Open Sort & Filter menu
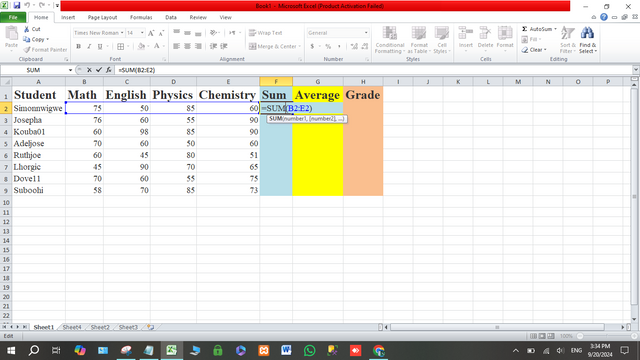This screenshot has width=640, height=360. [568, 40]
